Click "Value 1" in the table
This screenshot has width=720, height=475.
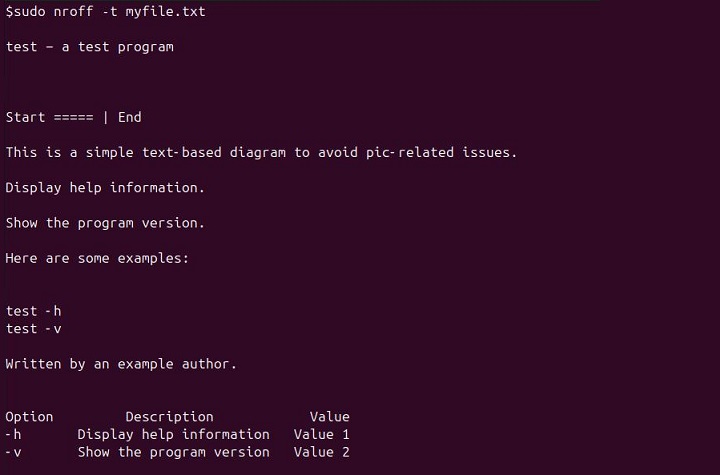[321, 434]
